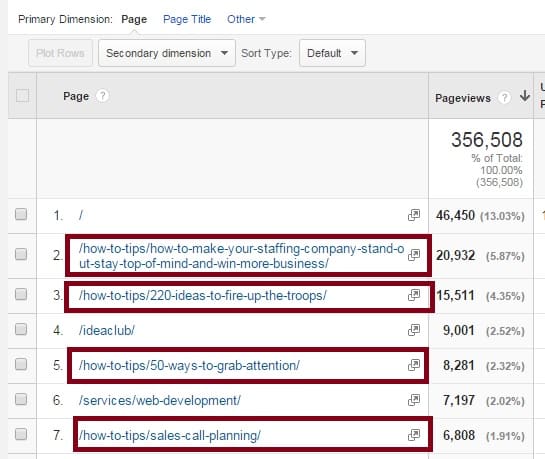Viewport: 545px width, 459px height.
Task: Open the how-to-make-your-staffing-company-stand-out link
Action: (x=242, y=256)
